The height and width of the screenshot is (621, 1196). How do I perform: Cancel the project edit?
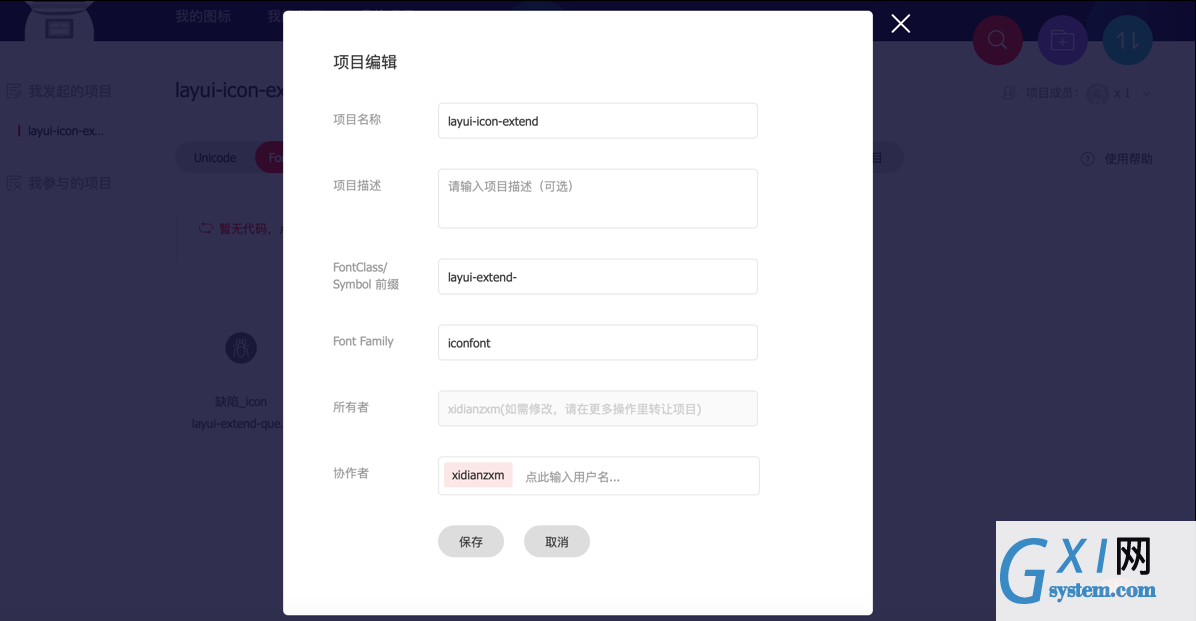click(557, 542)
